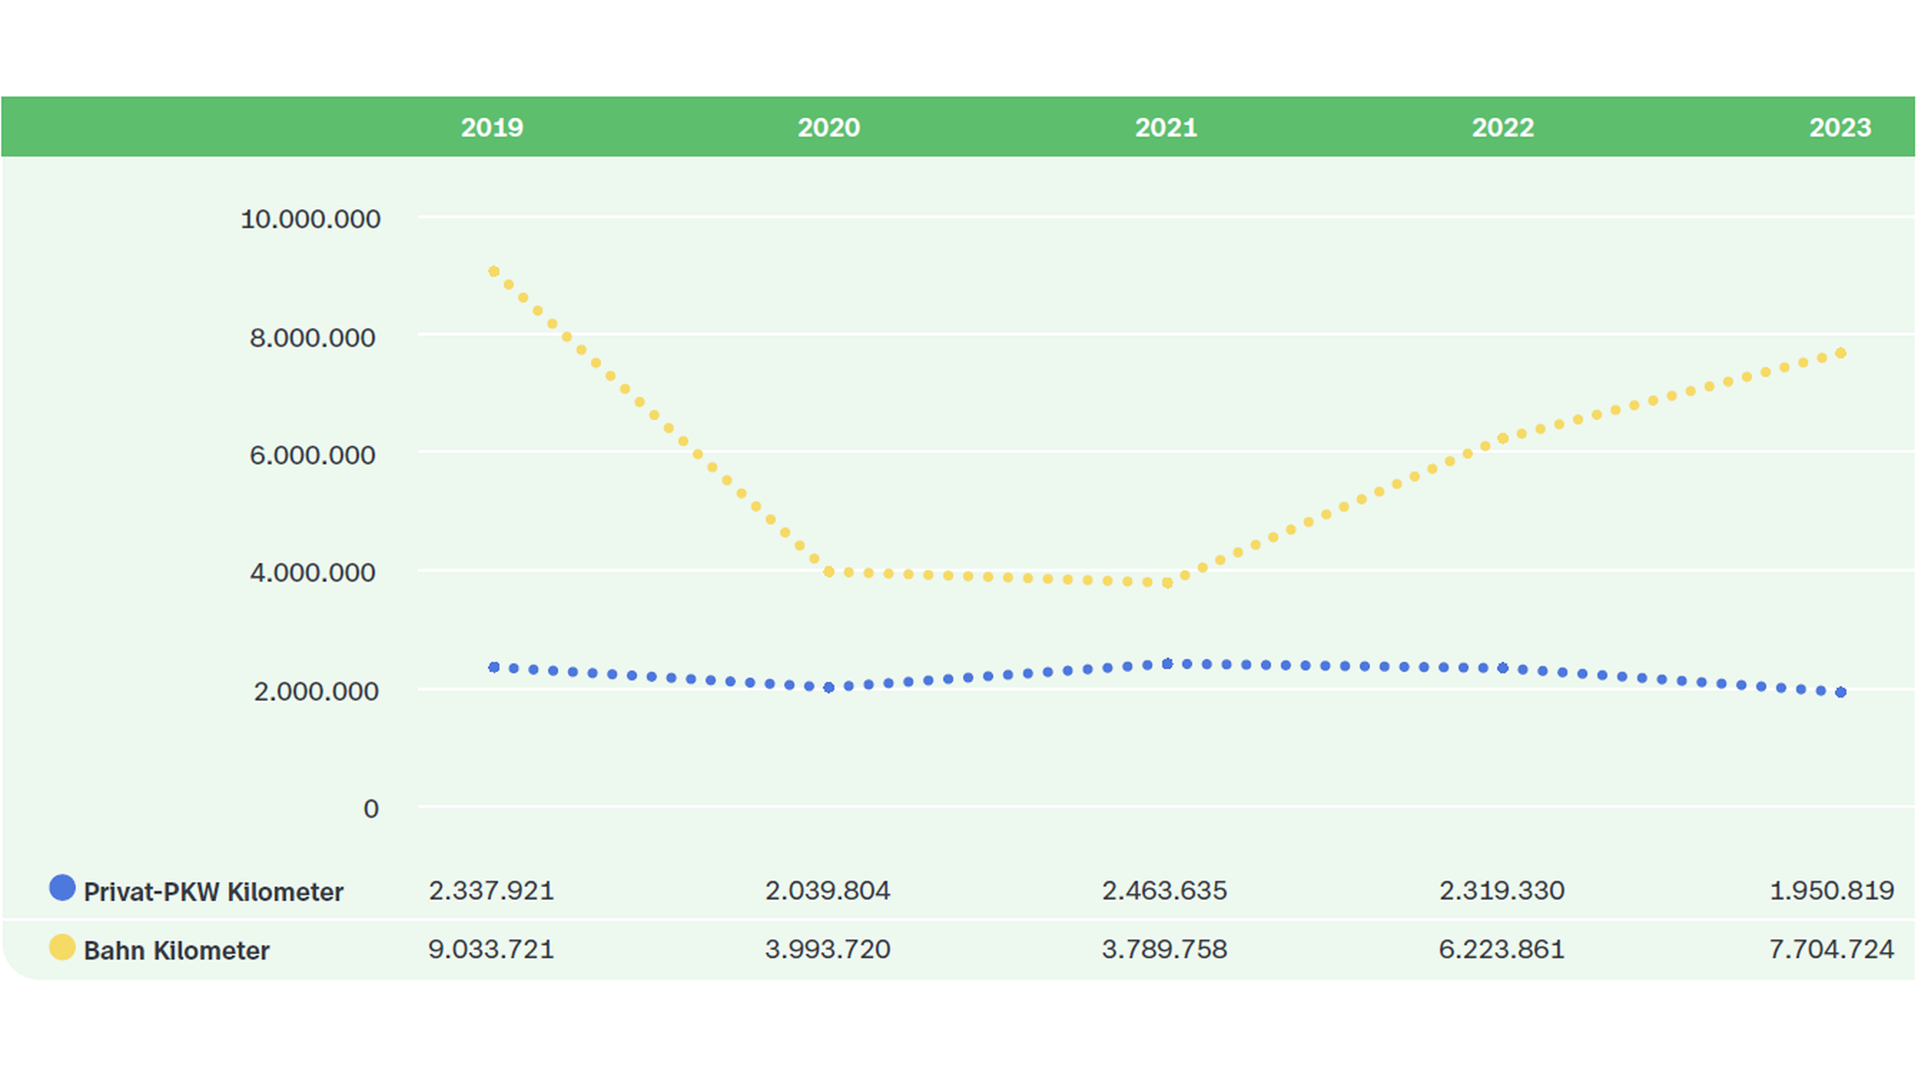1920x1080 pixels.
Task: Select the 2021 column header
Action: point(1165,128)
